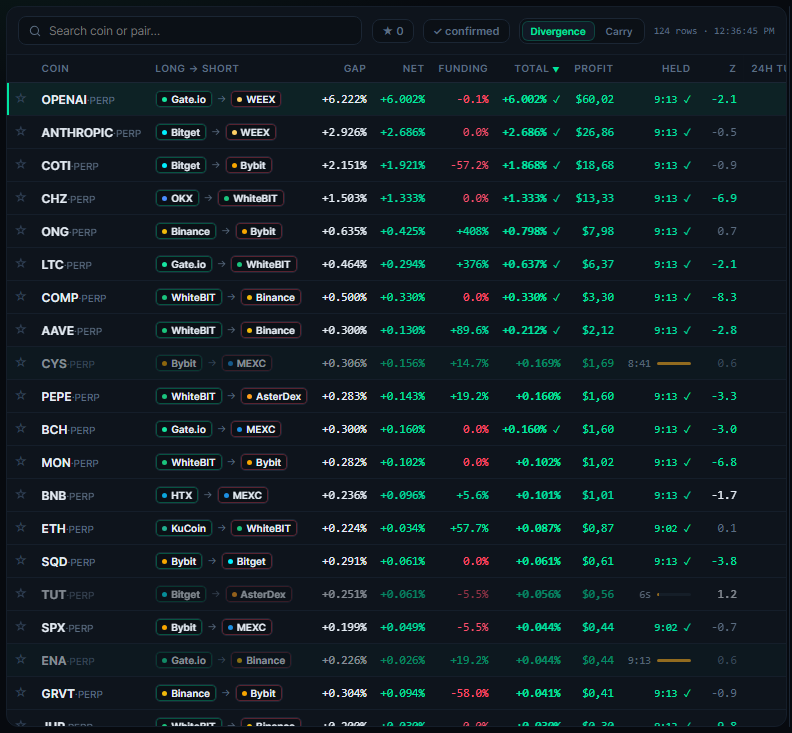Favorite the BCH row star

click(x=21, y=428)
